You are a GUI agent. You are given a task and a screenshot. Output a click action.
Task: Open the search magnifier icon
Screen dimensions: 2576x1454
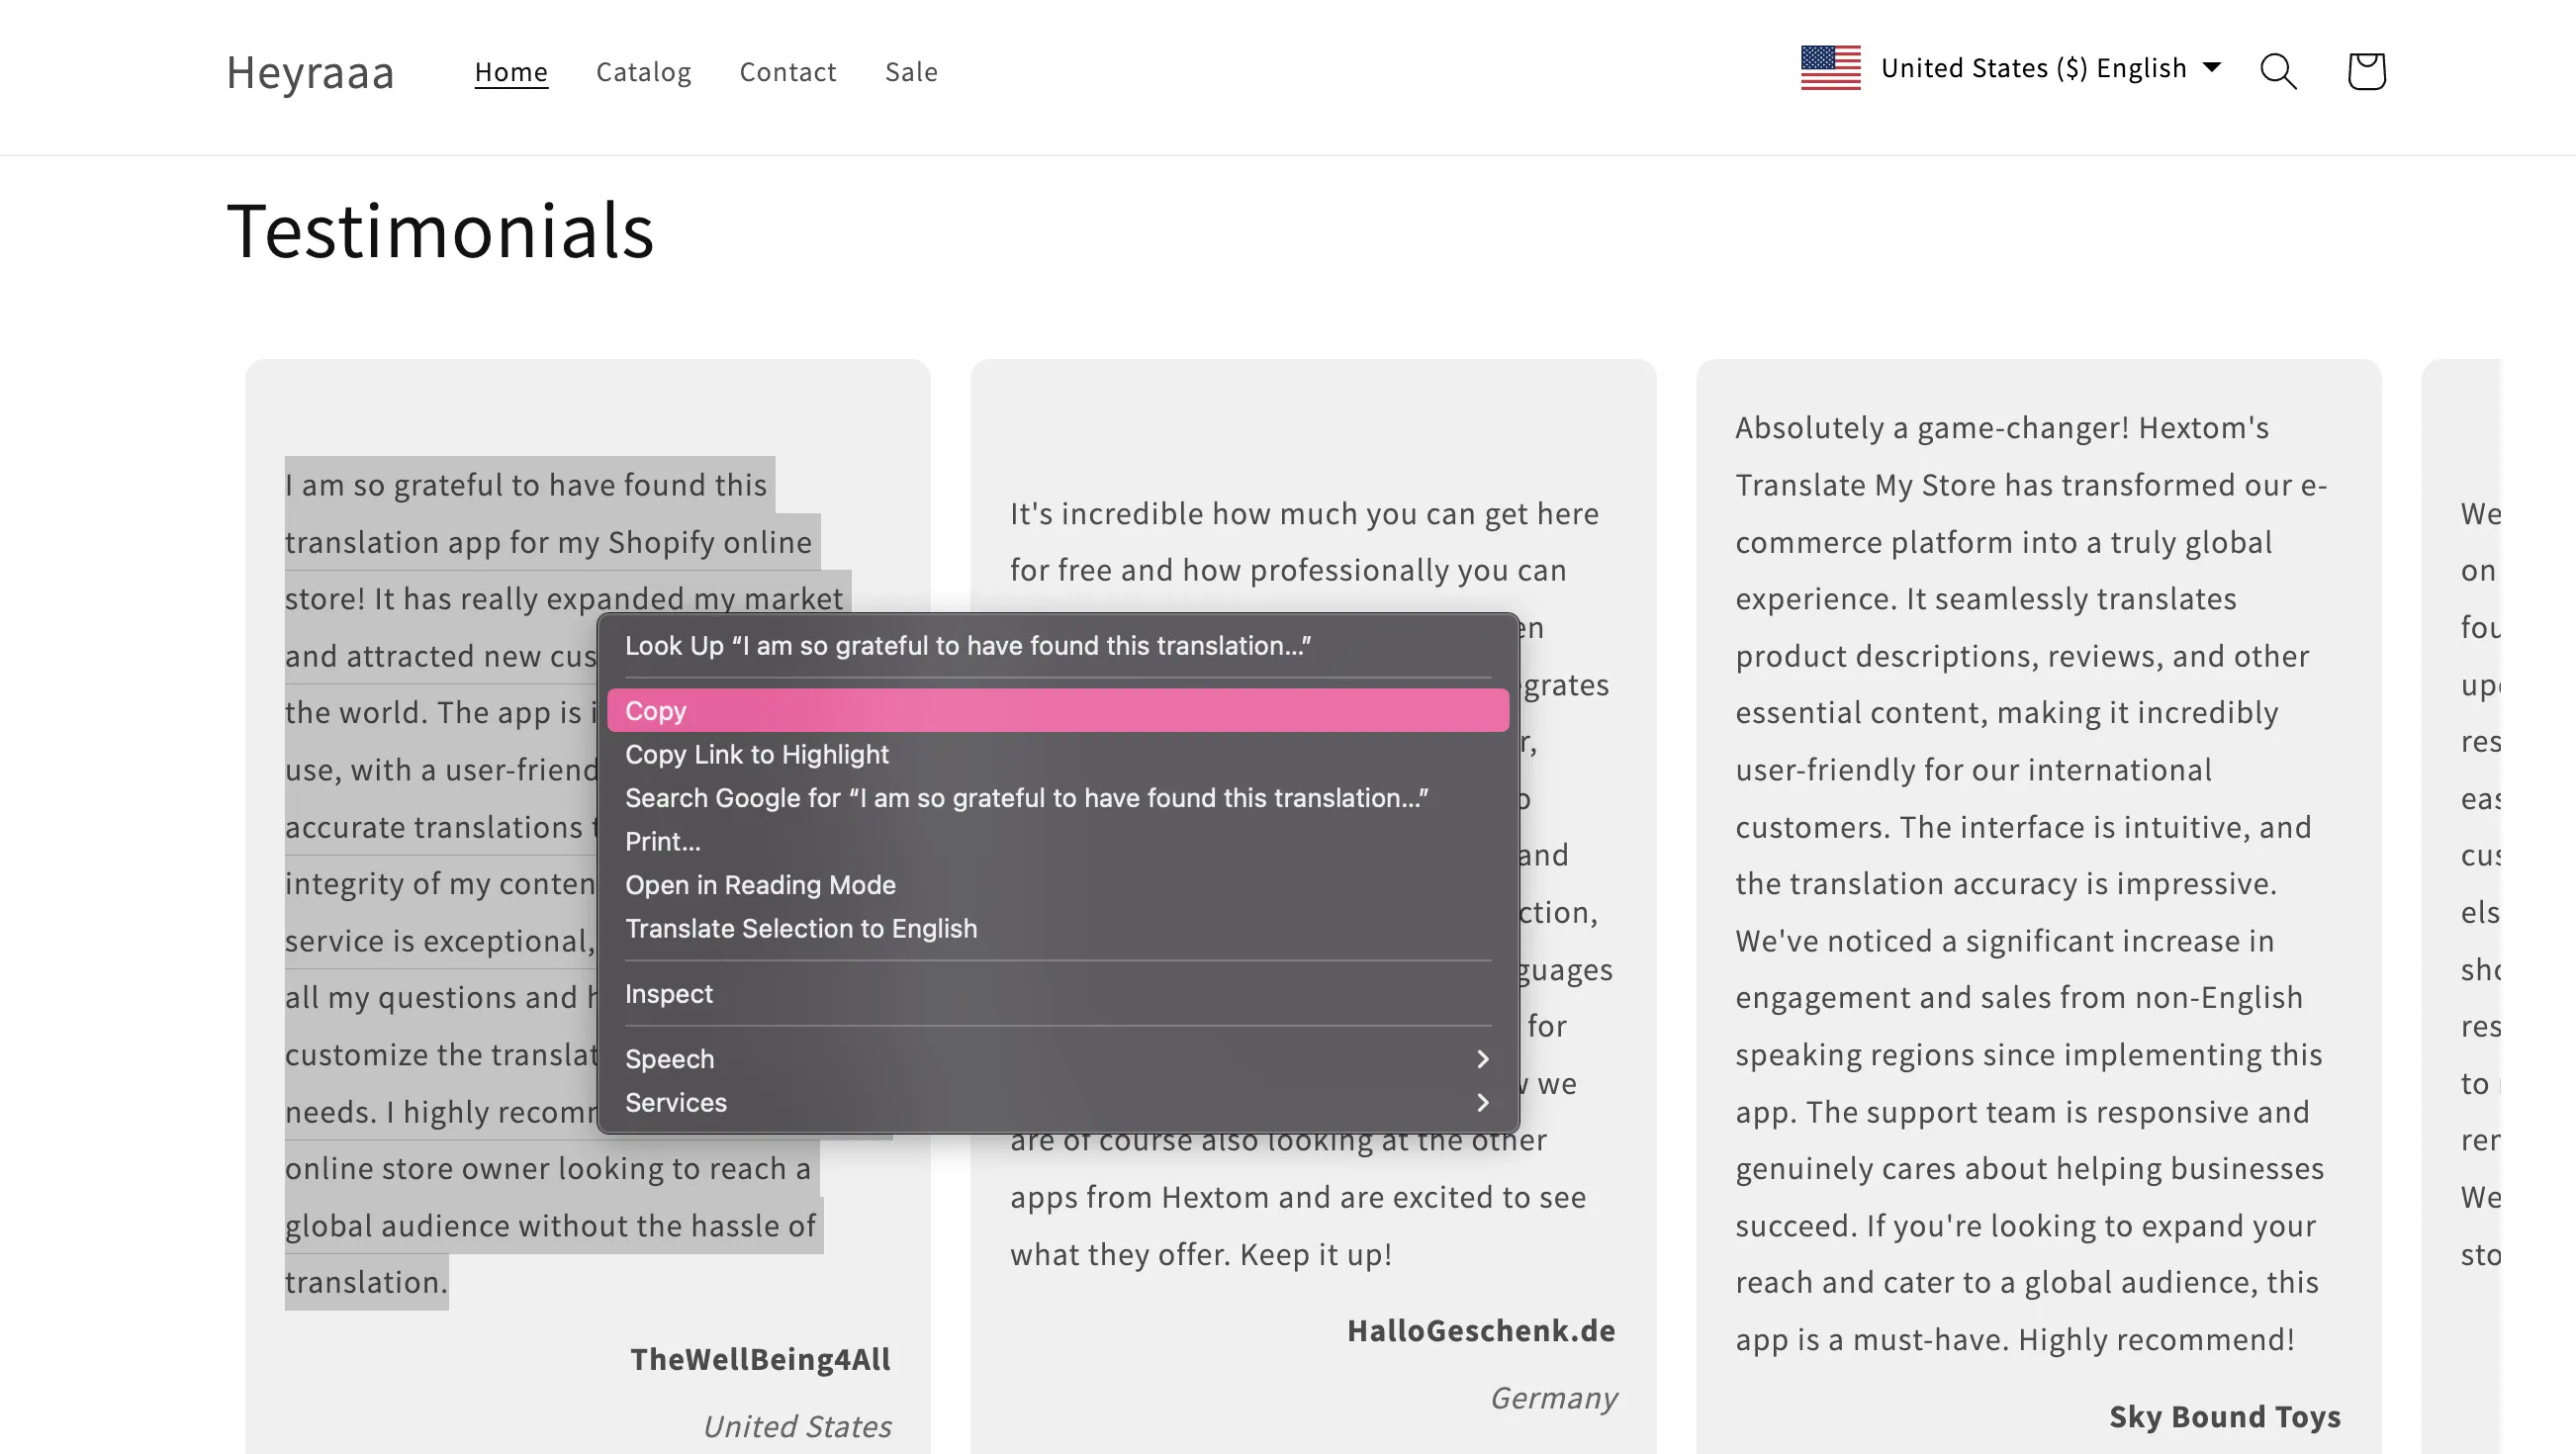click(x=2278, y=71)
